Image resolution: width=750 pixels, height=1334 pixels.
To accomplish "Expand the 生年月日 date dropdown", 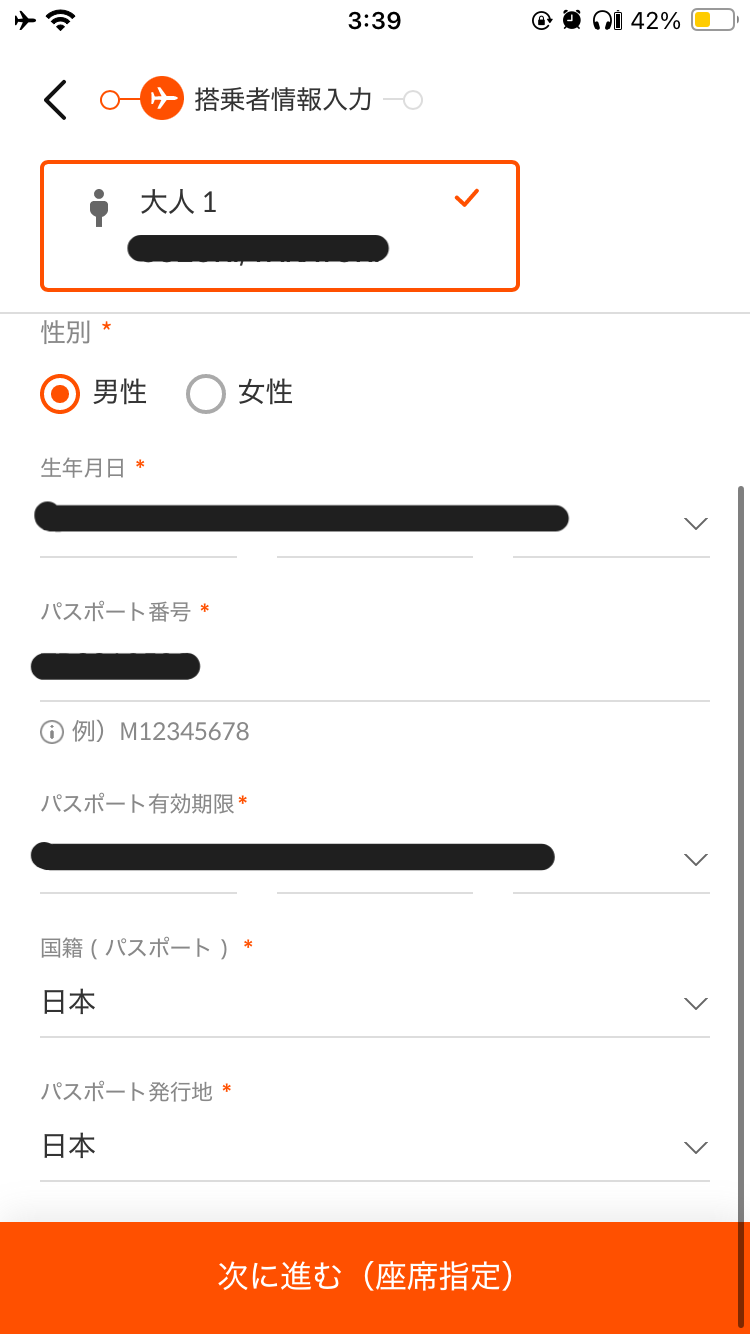I will pos(695,523).
